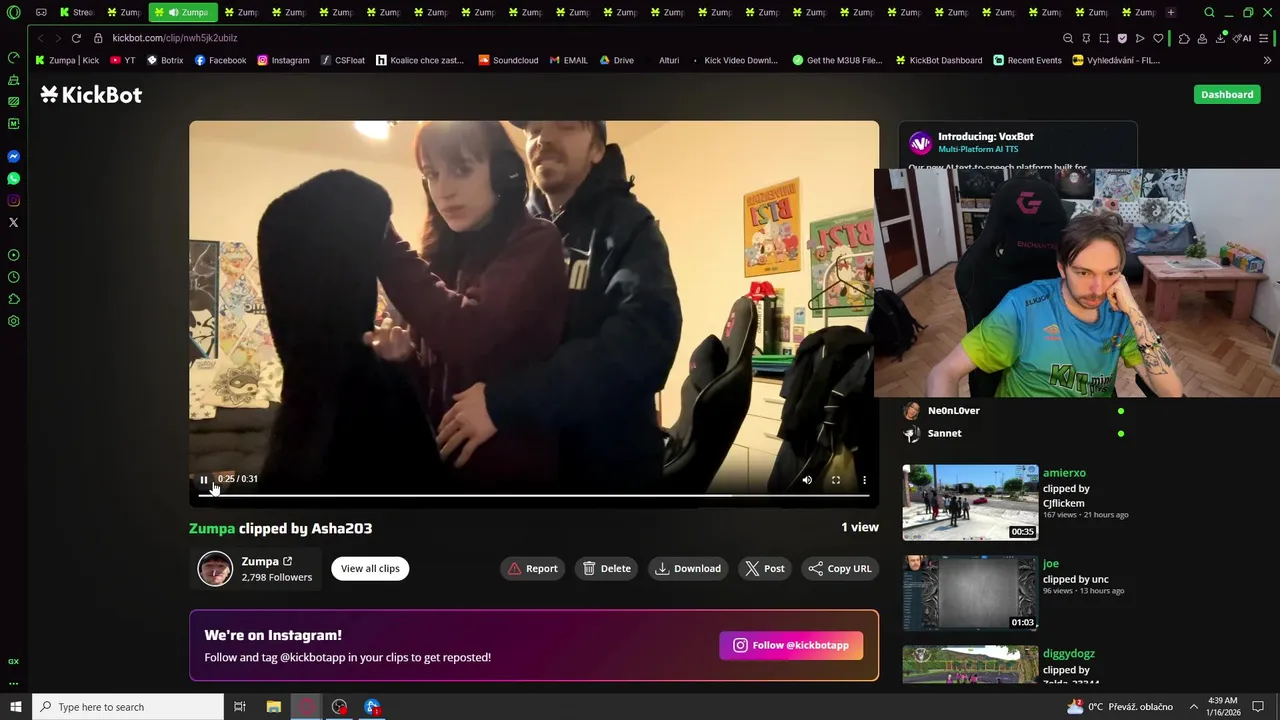Viewport: 1280px width, 720px height.
Task: Open the Zumpa | Kick bookmark
Action: [x=67, y=60]
